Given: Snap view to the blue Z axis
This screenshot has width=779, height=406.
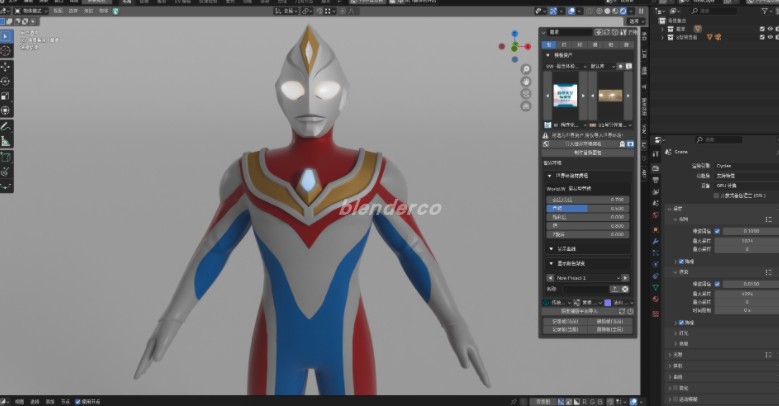Looking at the screenshot, I should (515, 33).
